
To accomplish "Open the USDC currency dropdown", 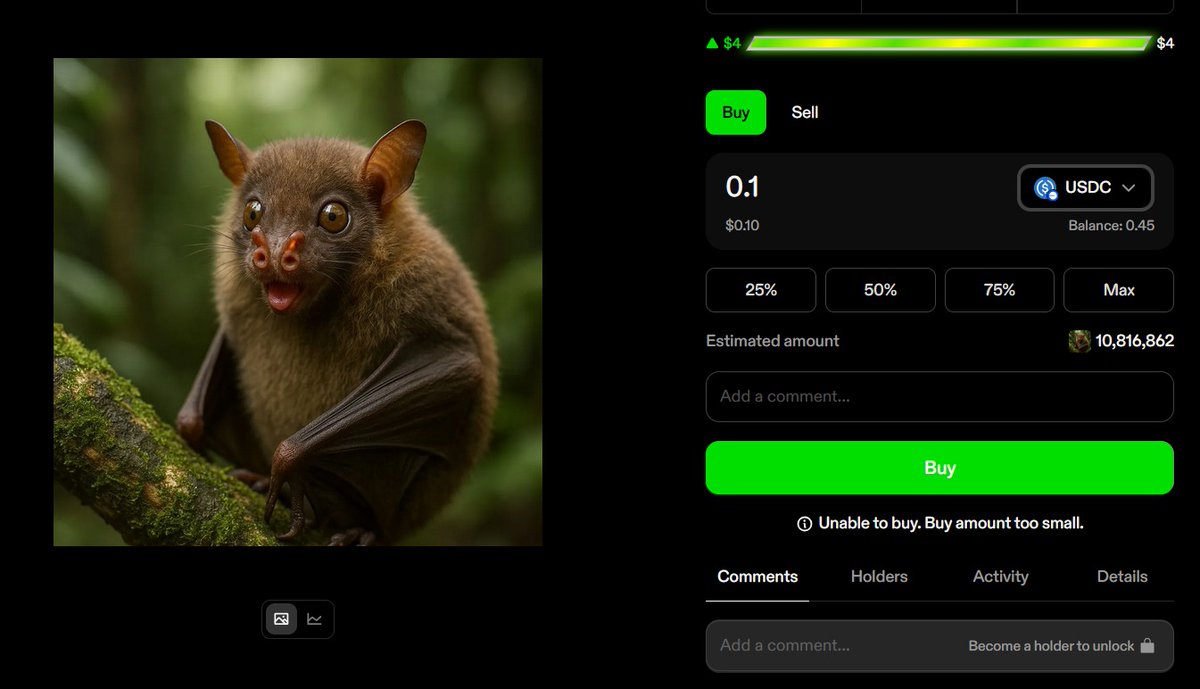I will click(1085, 188).
